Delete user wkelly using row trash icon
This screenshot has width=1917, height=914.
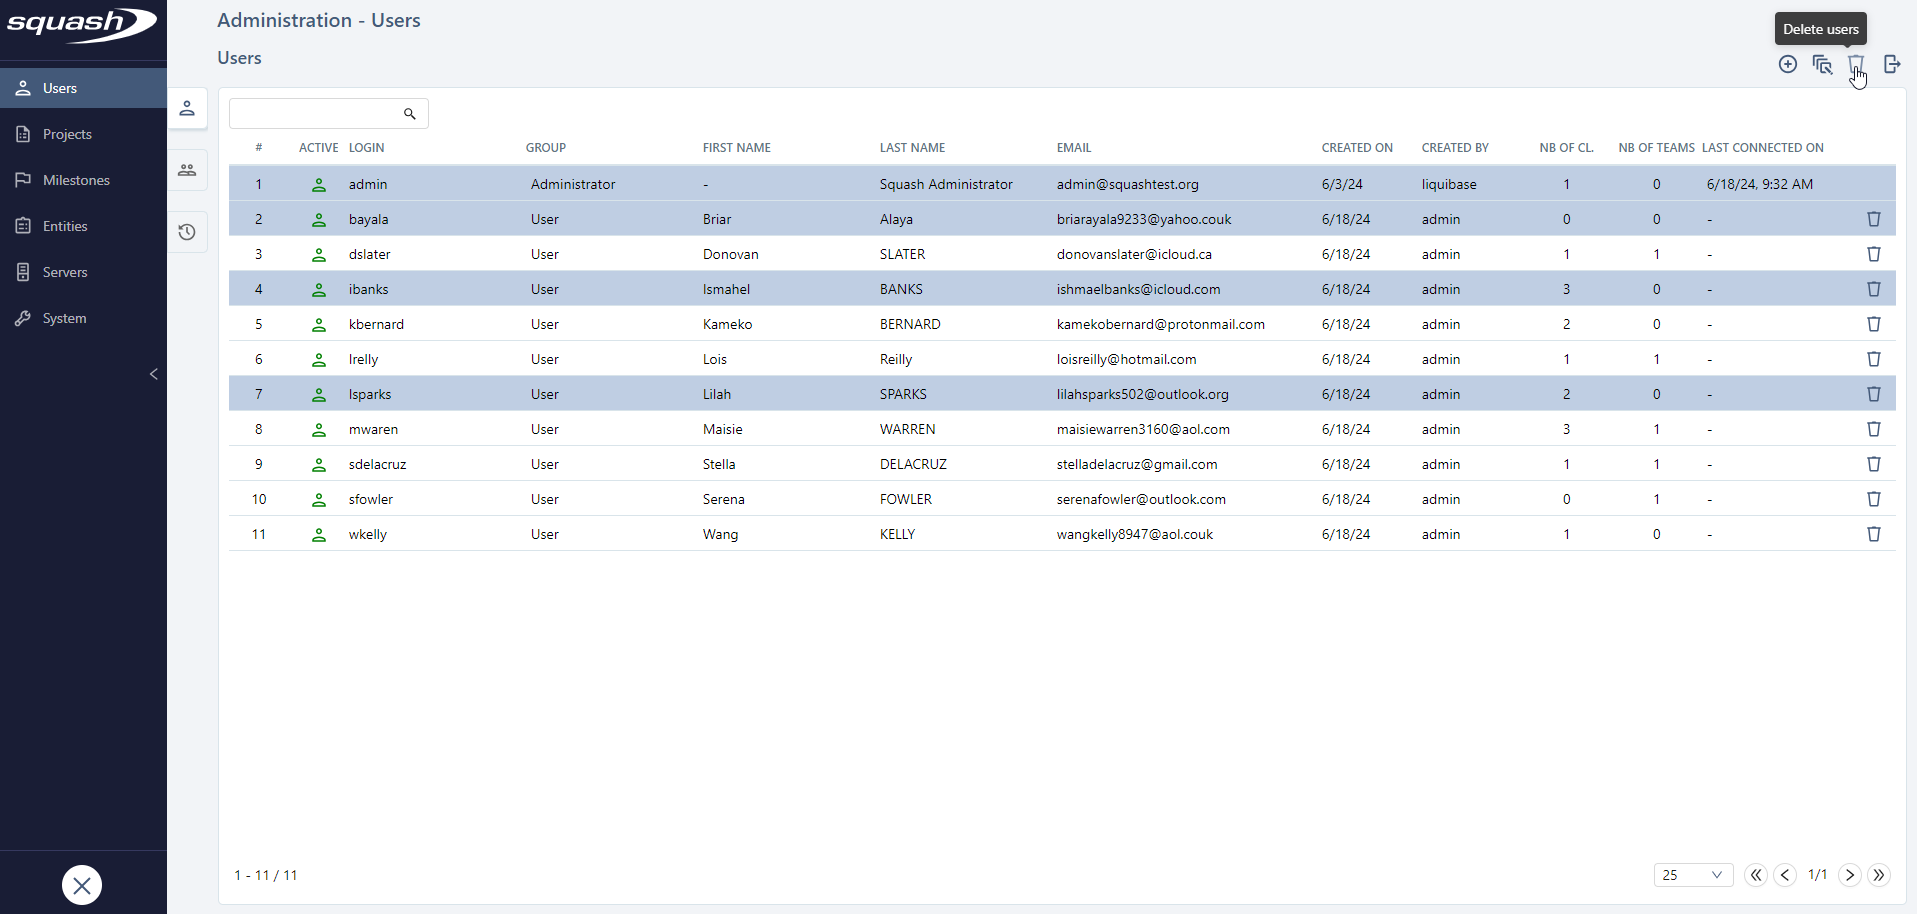(x=1873, y=534)
